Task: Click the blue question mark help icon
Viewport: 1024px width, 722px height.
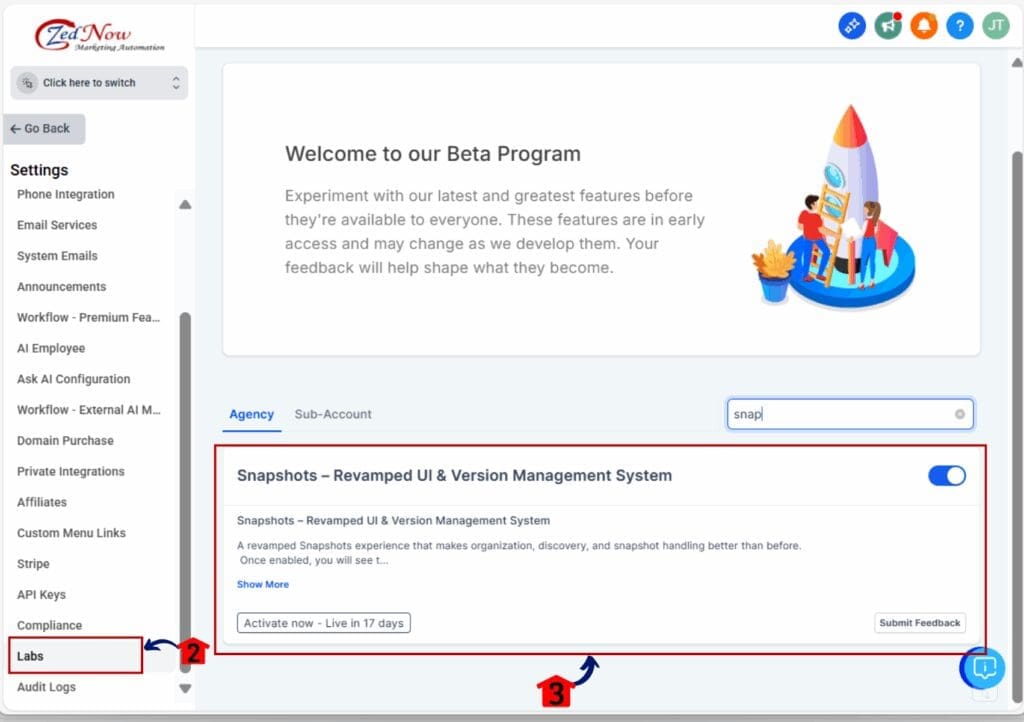Action: click(959, 27)
